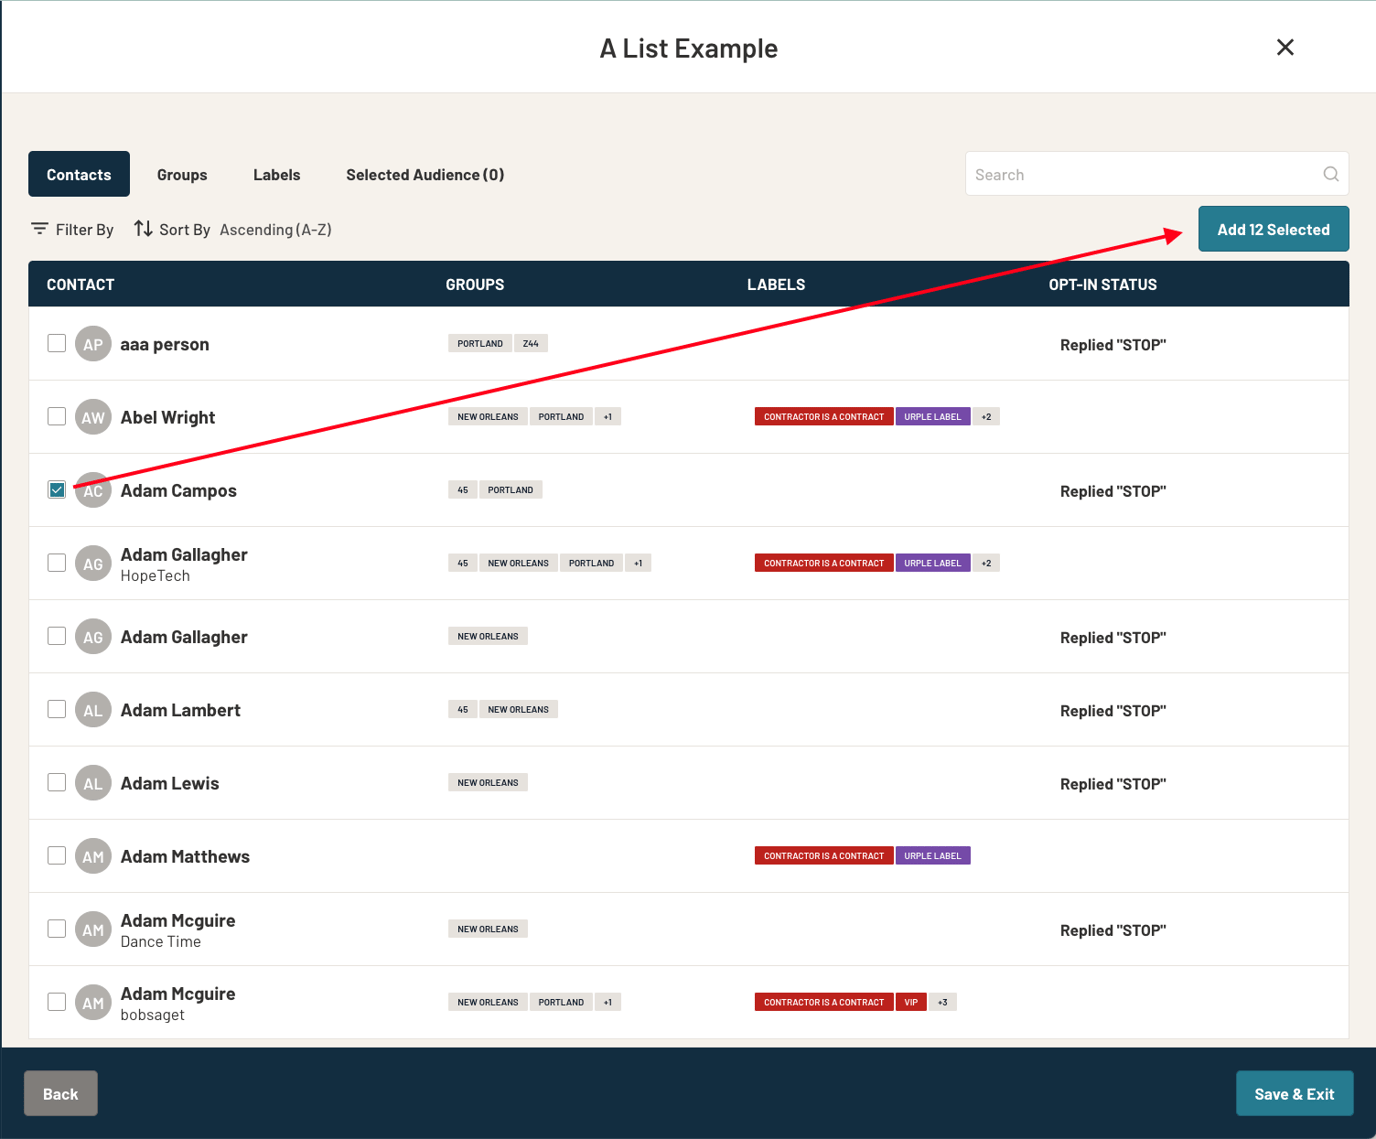
Task: Click Adam Matthews' AM avatar
Action: coord(93,856)
